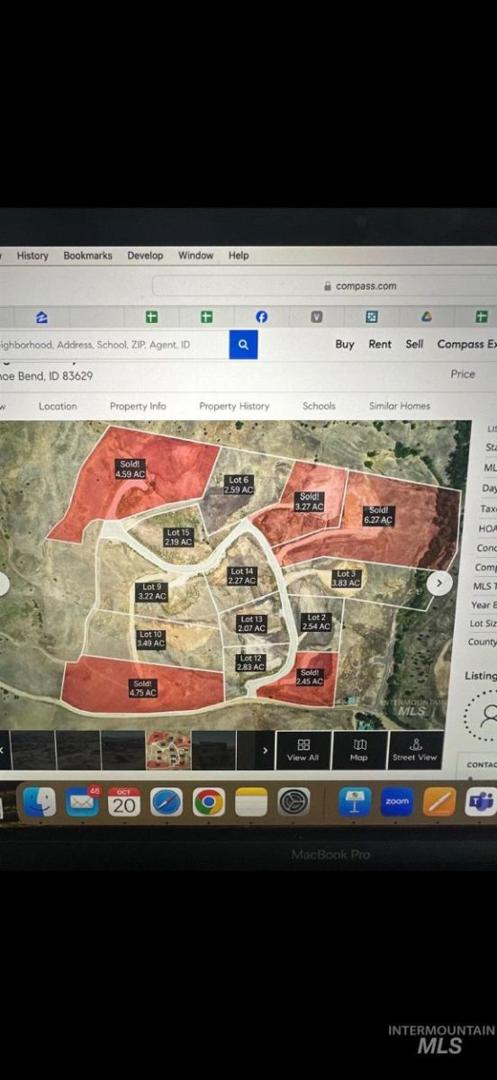Go to next photo with right arrow
This screenshot has width=497, height=1080.
pos(439,583)
